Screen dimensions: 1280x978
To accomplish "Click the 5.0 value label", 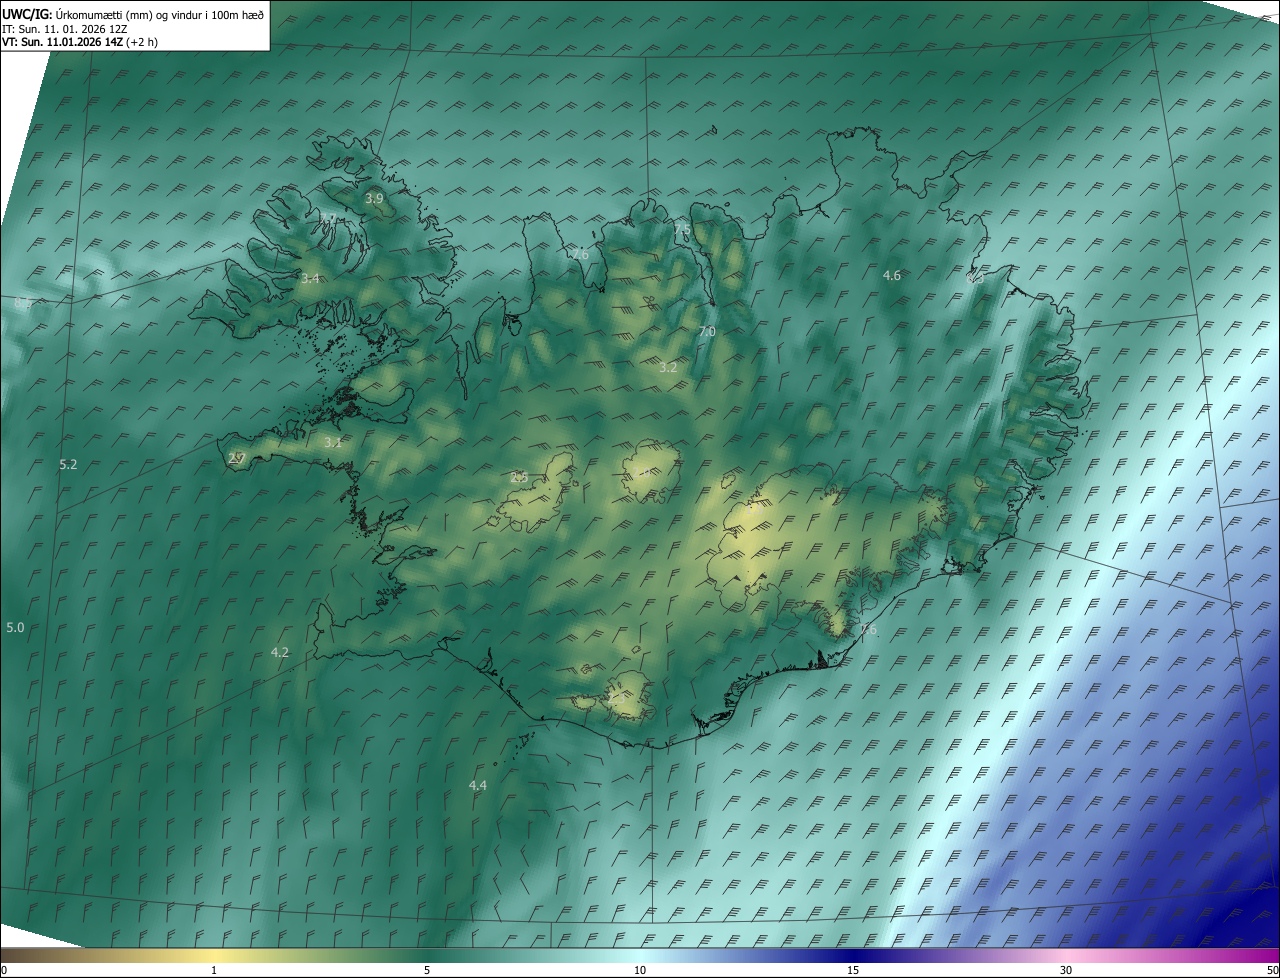I will (15, 627).
